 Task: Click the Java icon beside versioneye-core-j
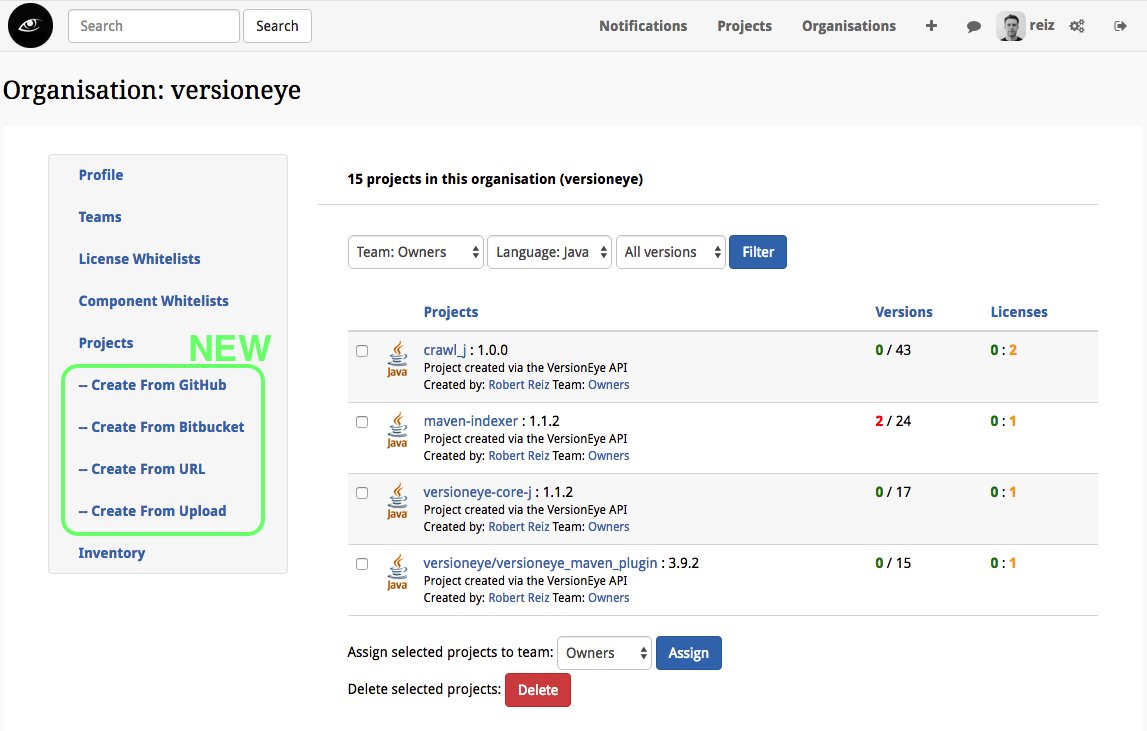397,501
